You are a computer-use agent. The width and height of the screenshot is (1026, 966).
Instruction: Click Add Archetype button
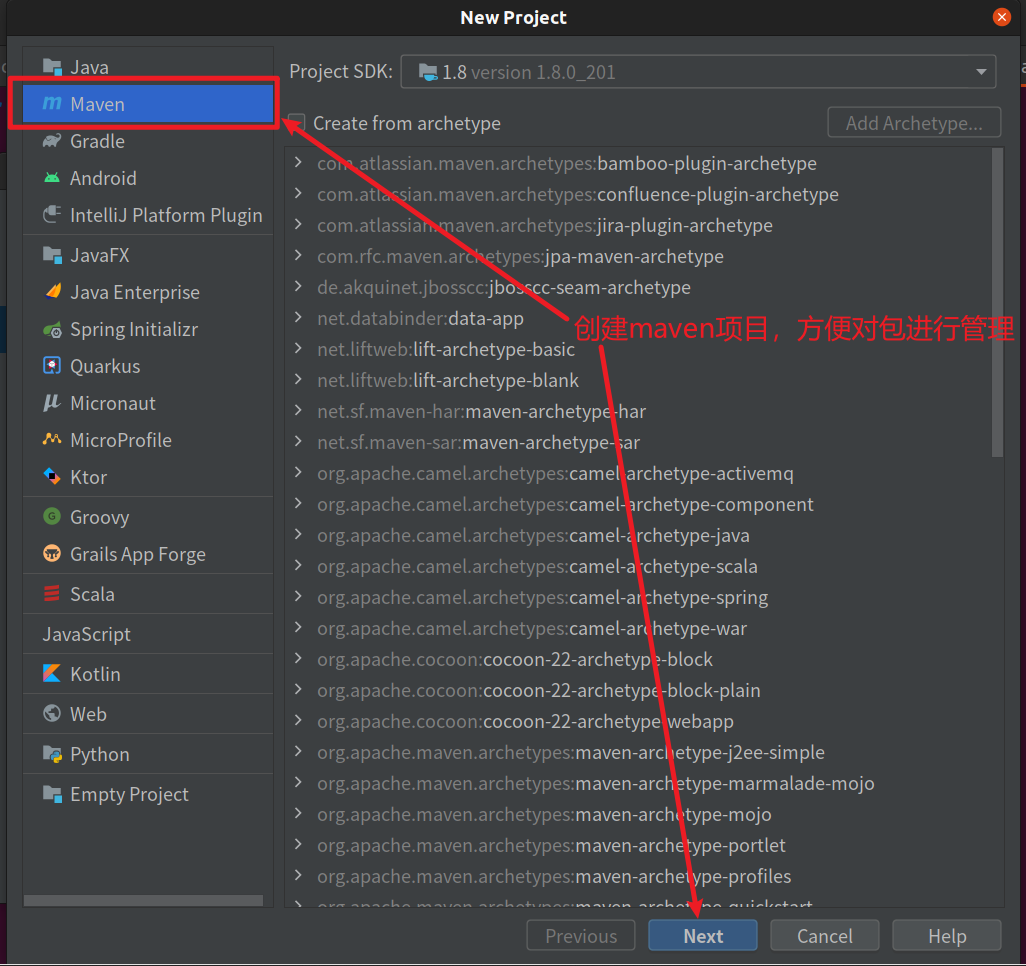[x=914, y=122]
